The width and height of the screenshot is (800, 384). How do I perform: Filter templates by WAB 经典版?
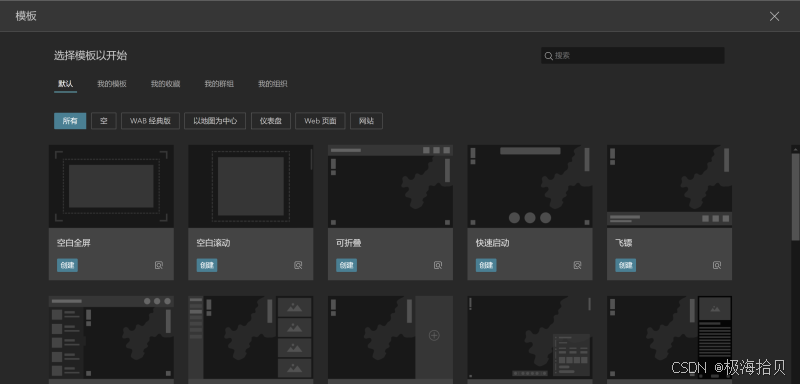[x=150, y=121]
